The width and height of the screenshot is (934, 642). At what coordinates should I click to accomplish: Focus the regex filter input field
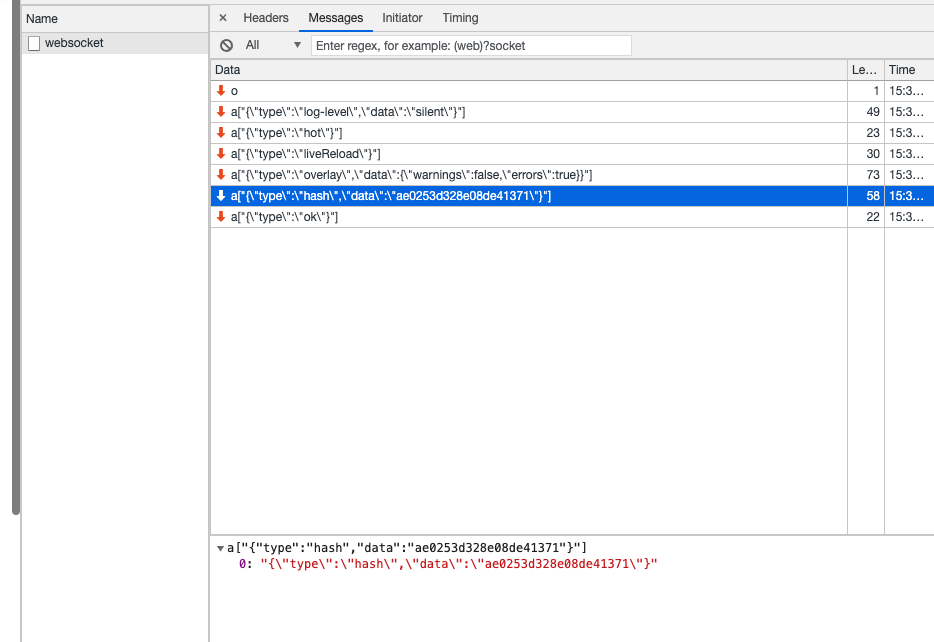(x=471, y=45)
